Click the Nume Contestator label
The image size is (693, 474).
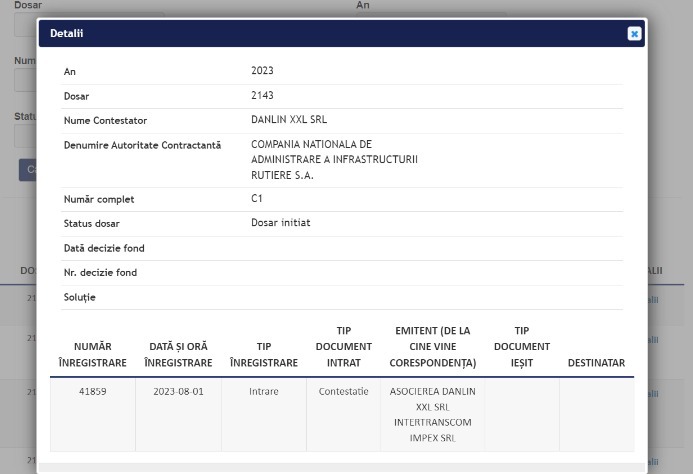click(105, 121)
